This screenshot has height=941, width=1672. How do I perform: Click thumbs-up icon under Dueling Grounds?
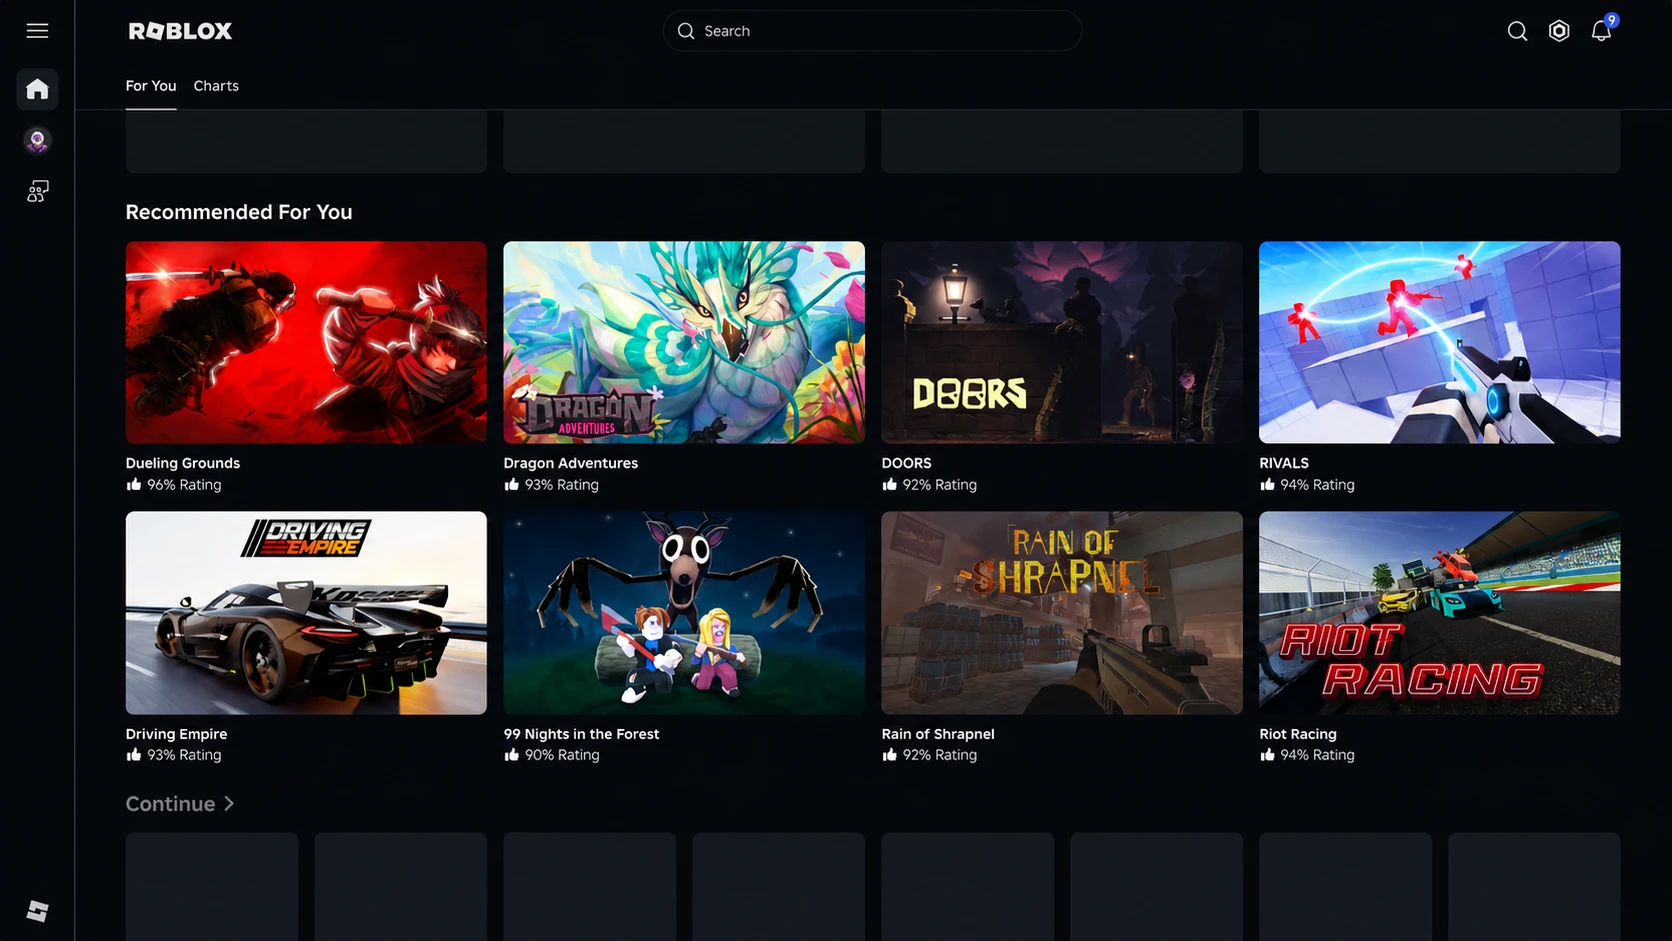(x=134, y=484)
